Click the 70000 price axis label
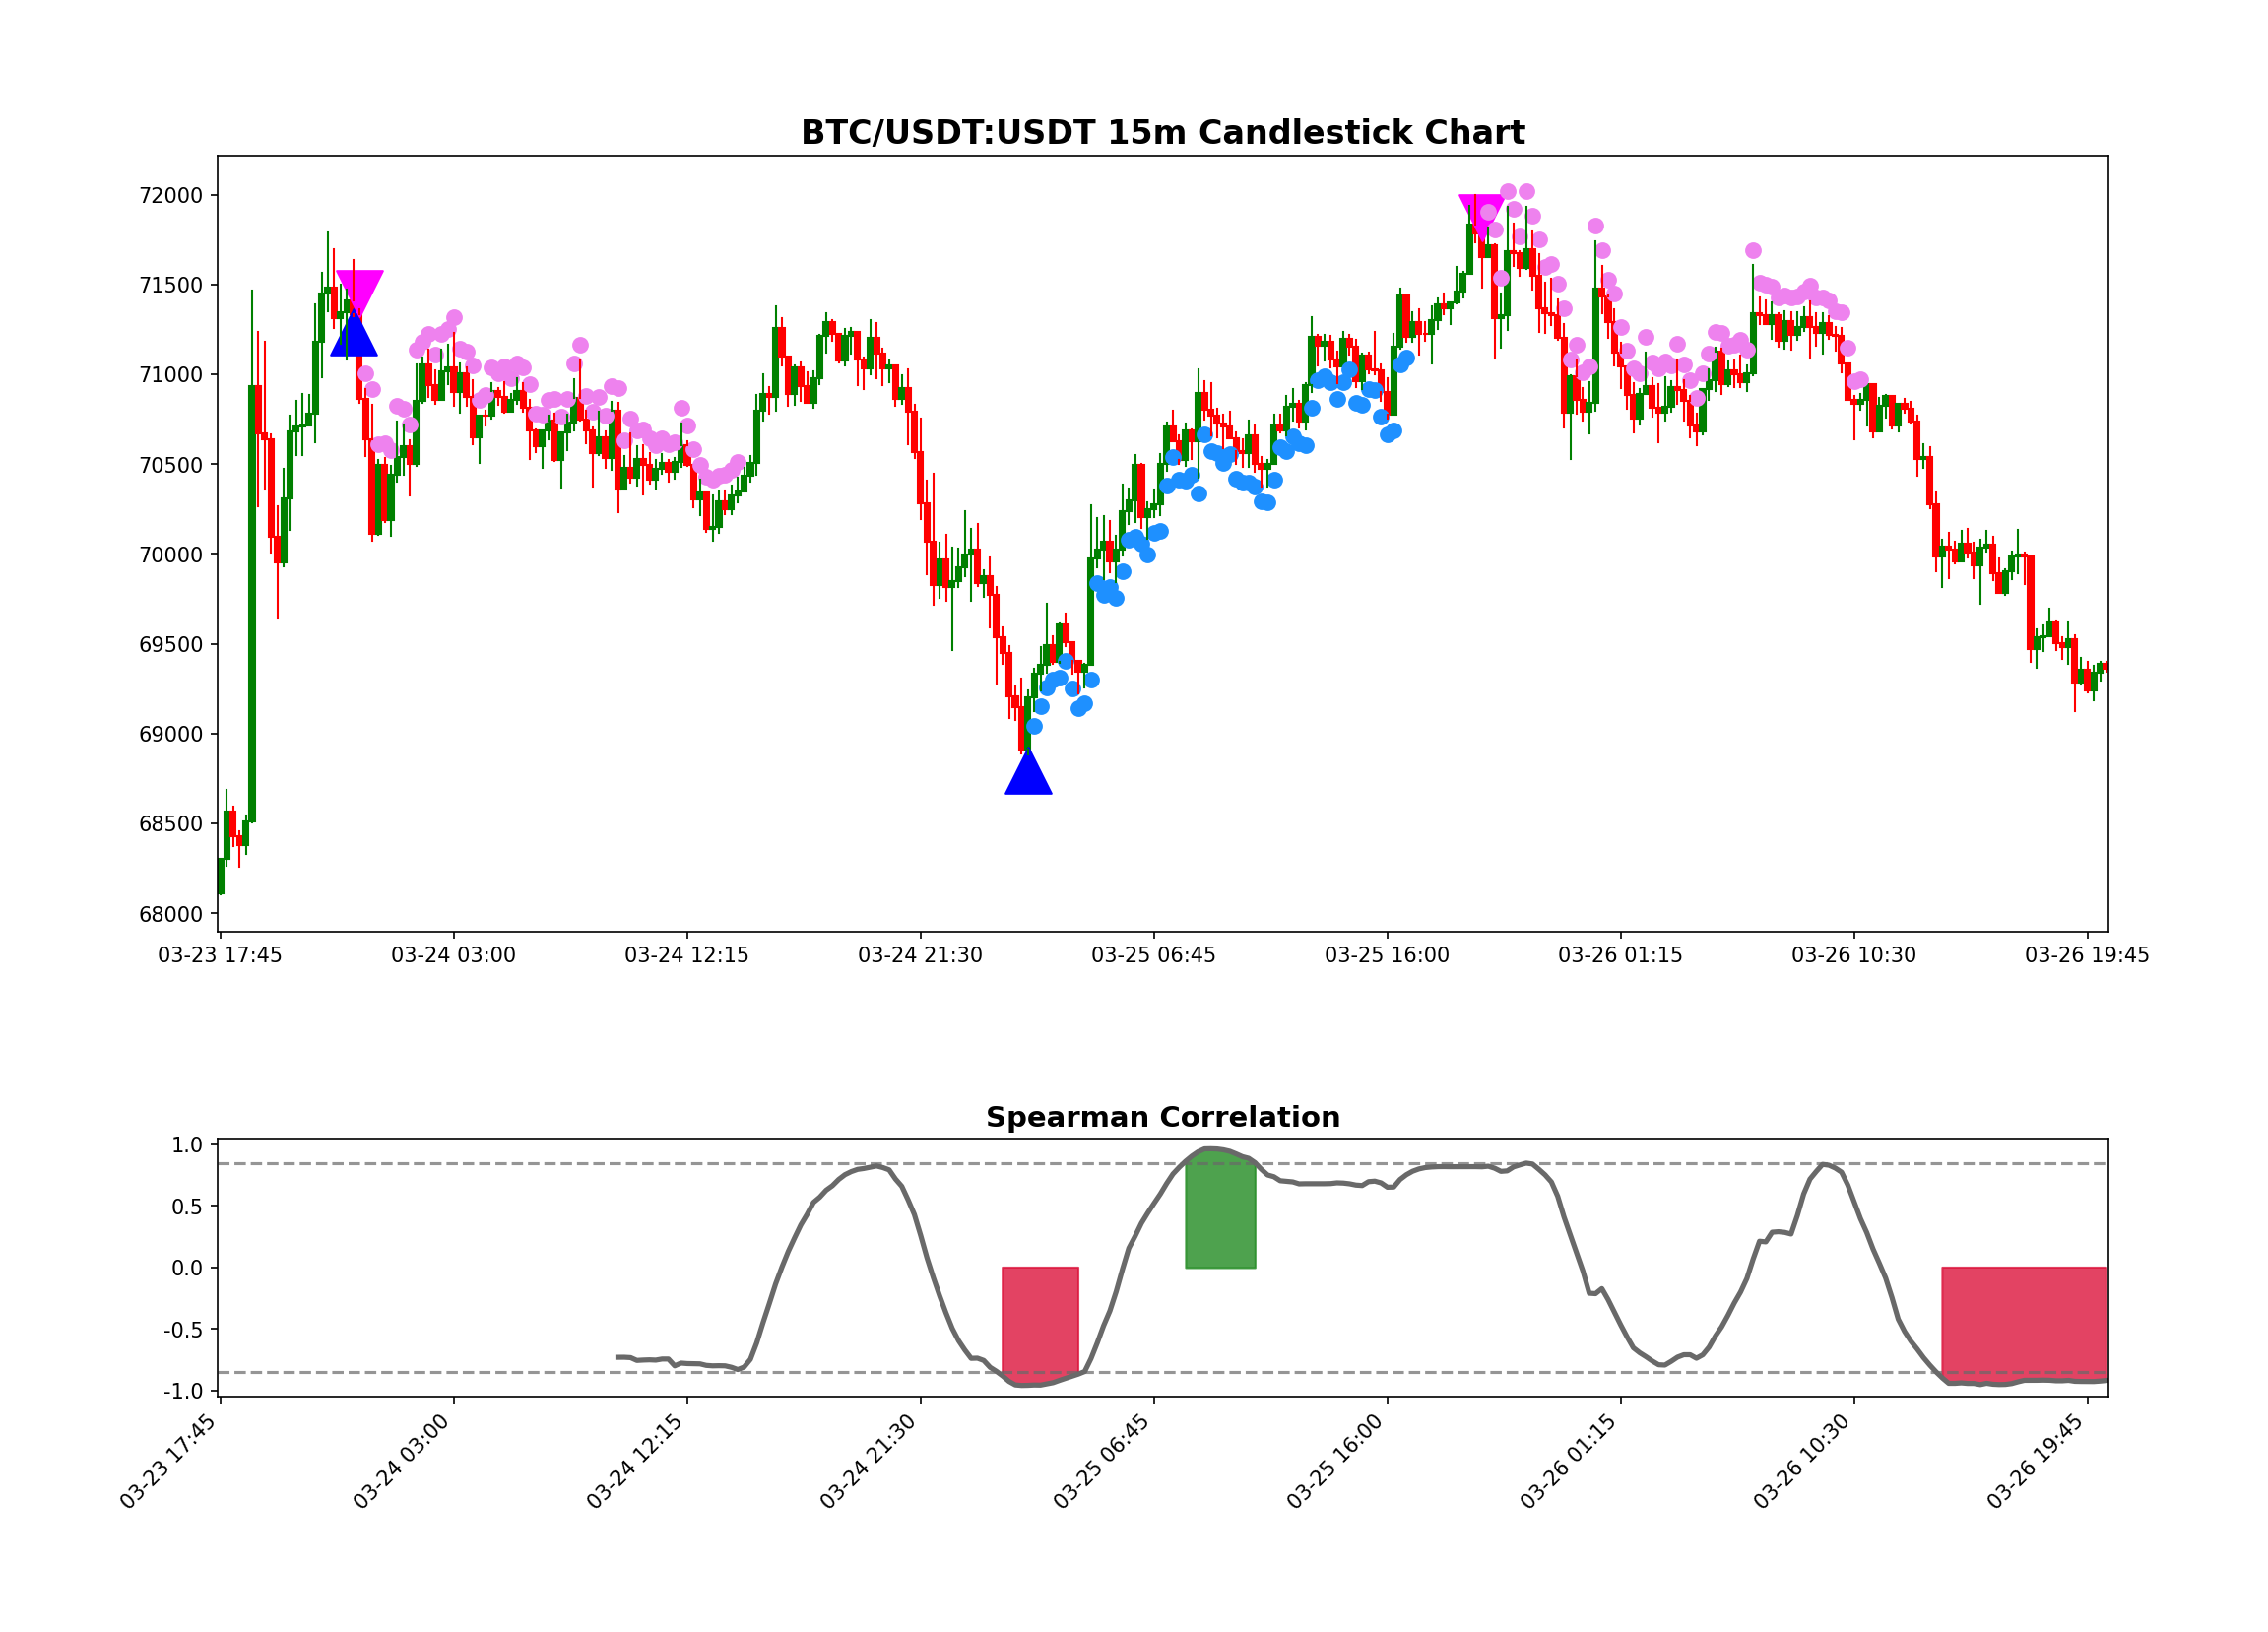Image resolution: width=2268 pixels, height=1632 pixels. [x=170, y=555]
